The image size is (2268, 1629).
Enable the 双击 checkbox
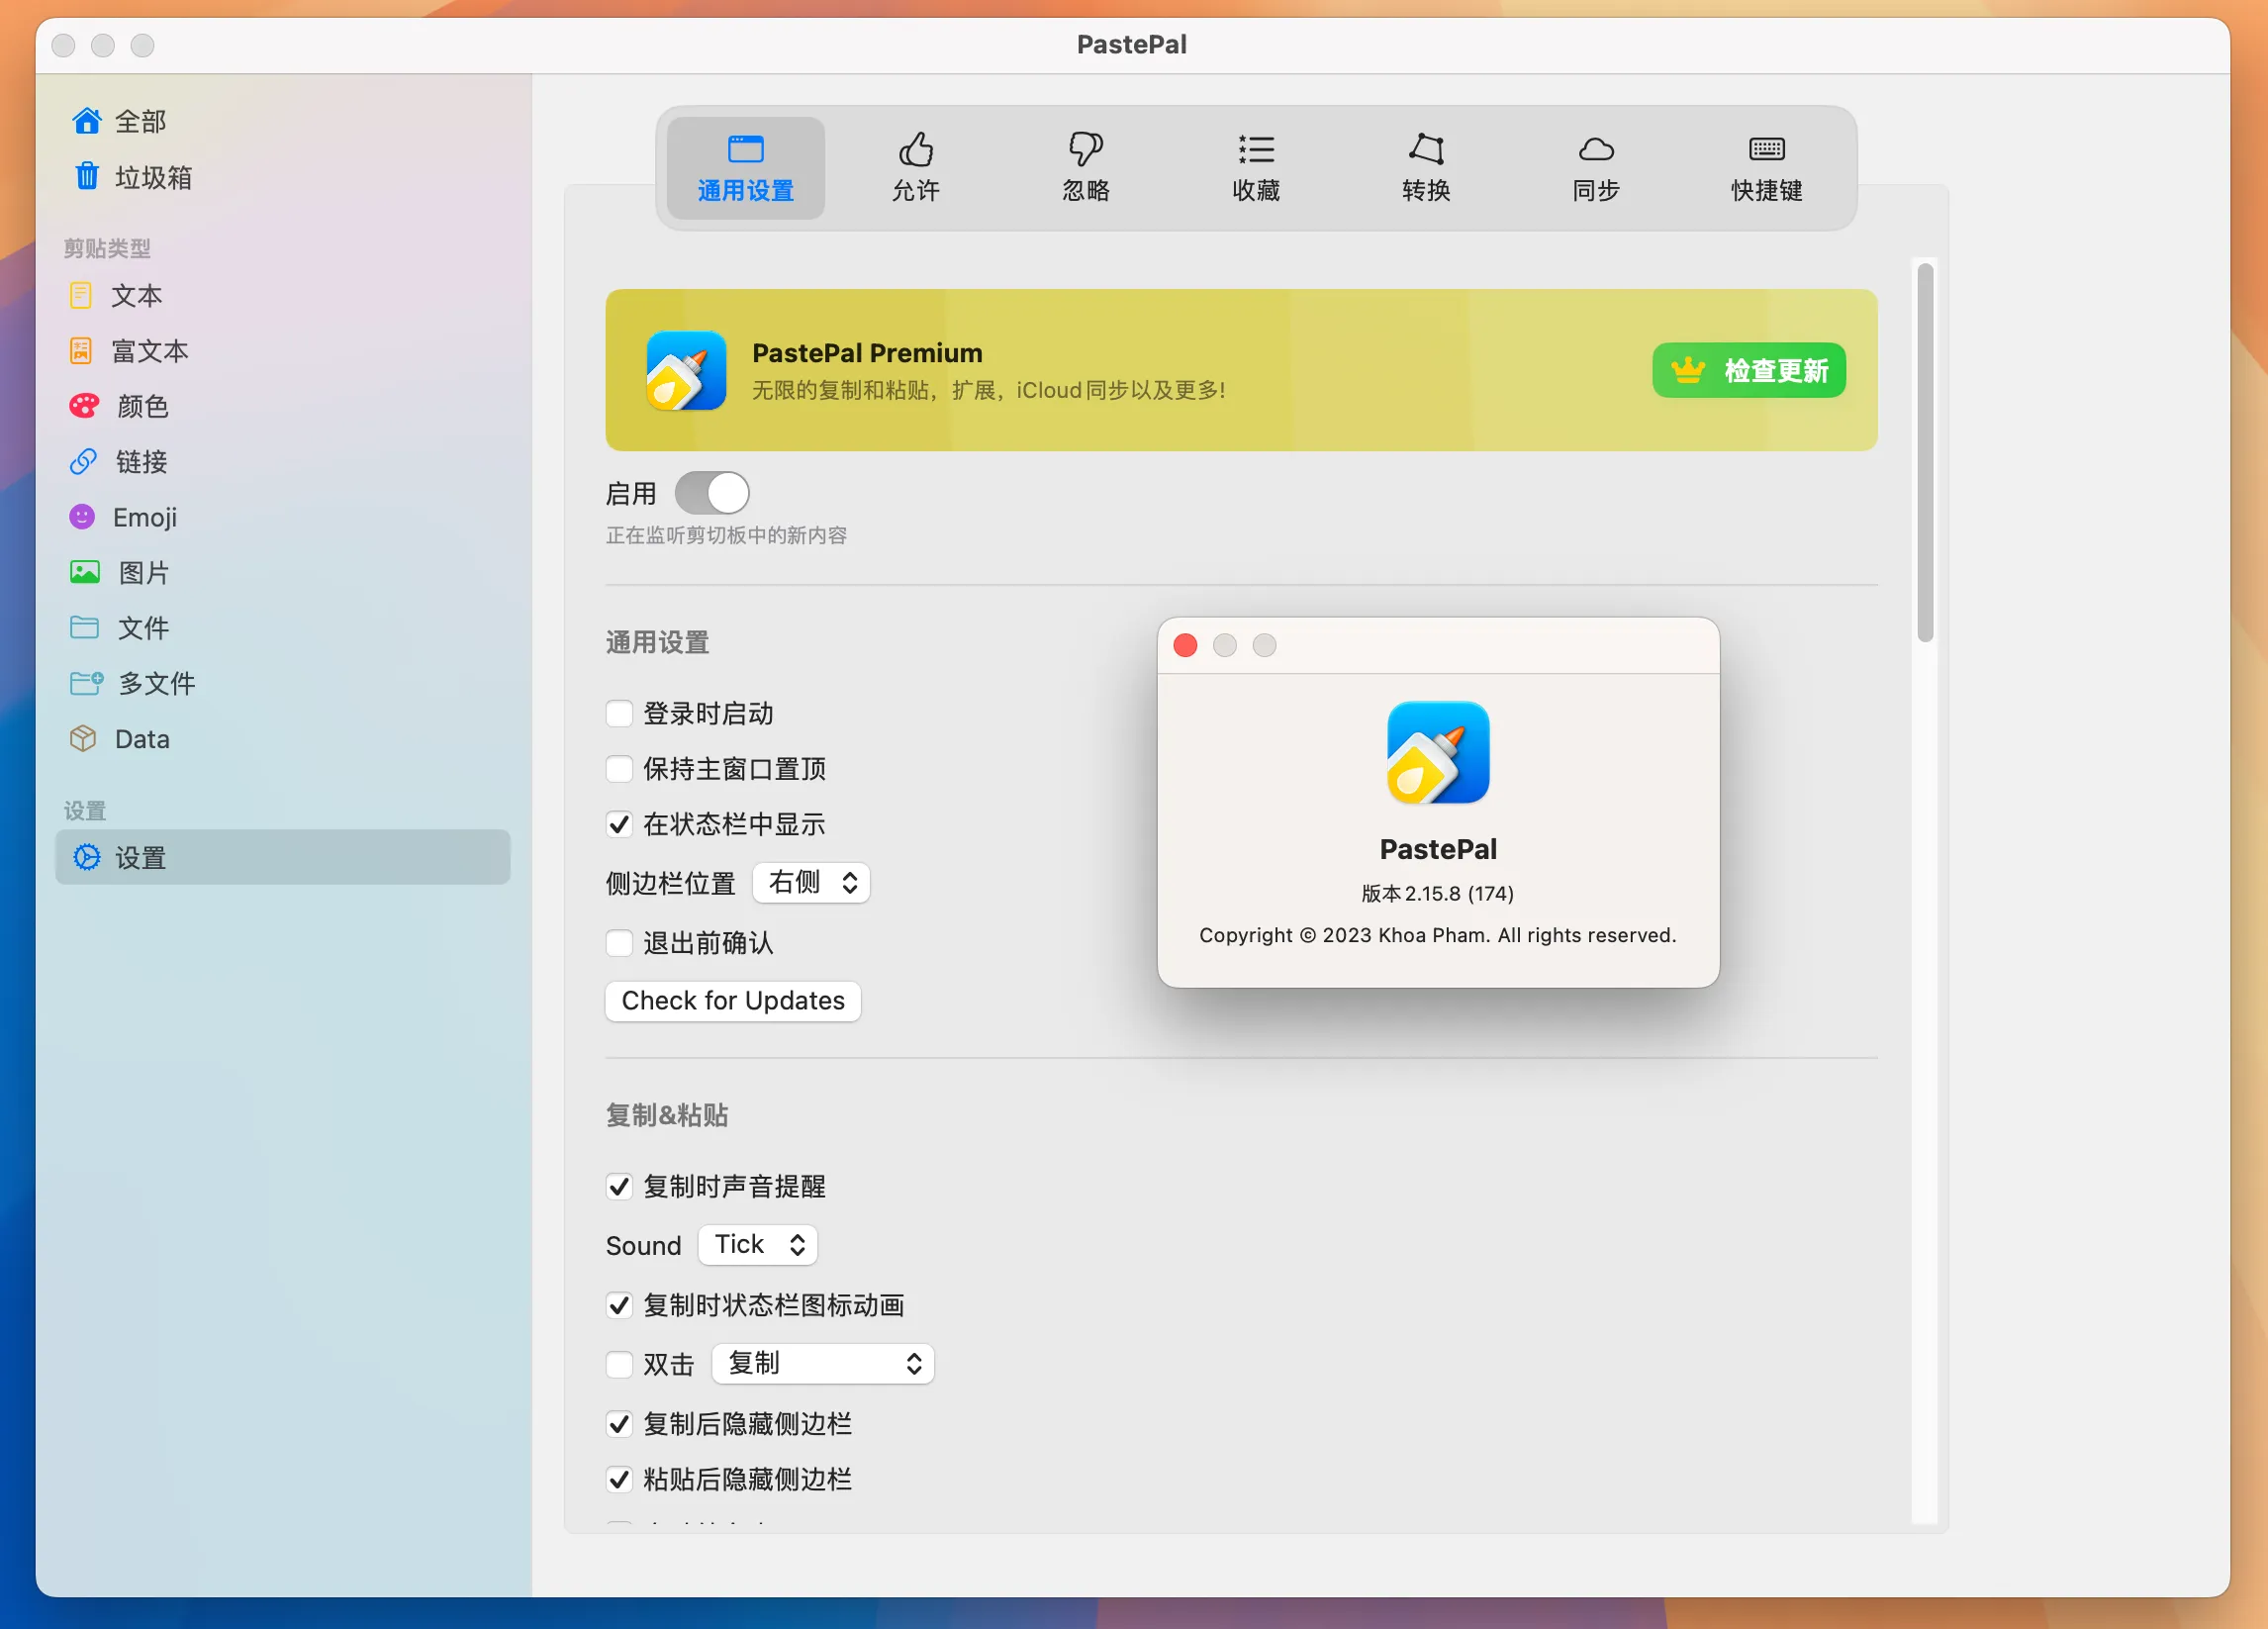[619, 1364]
